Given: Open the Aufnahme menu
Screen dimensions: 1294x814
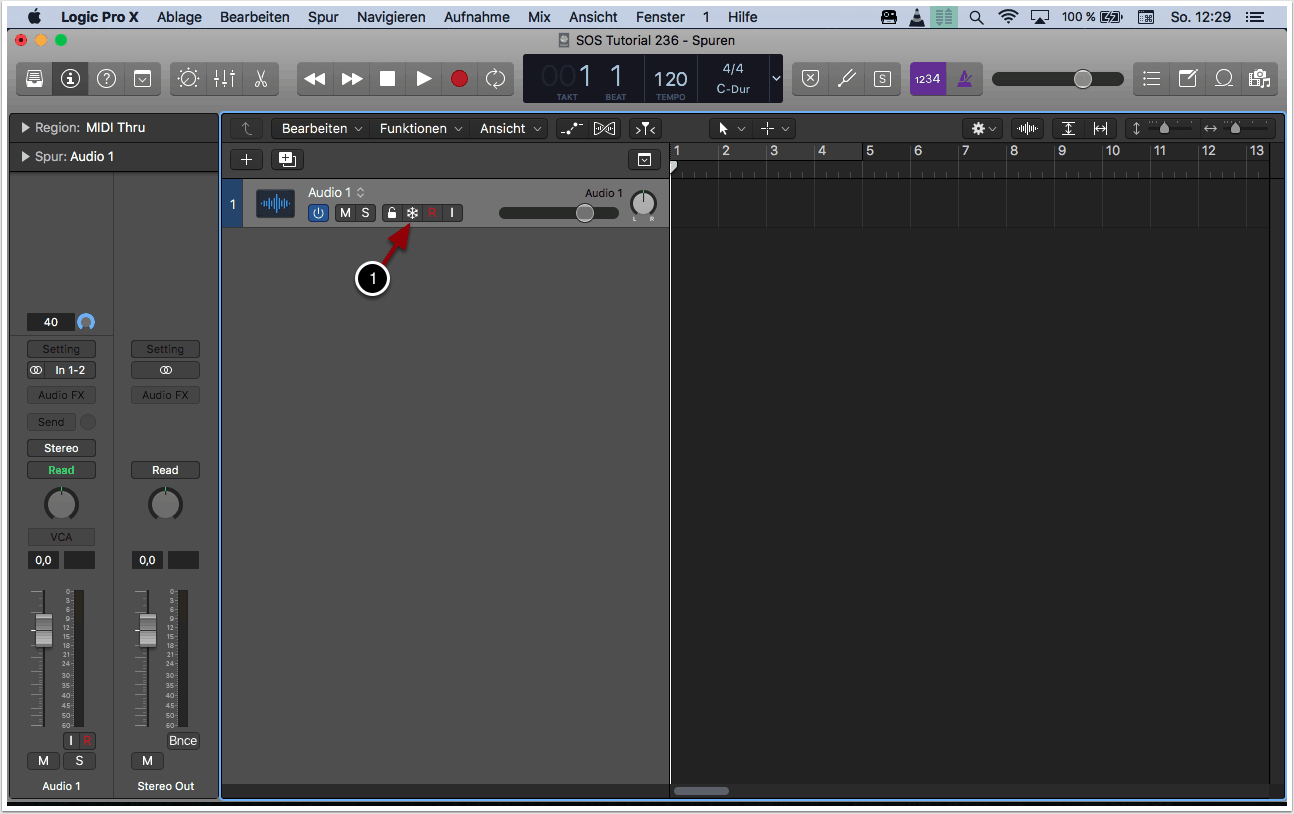Looking at the screenshot, I should coord(476,17).
